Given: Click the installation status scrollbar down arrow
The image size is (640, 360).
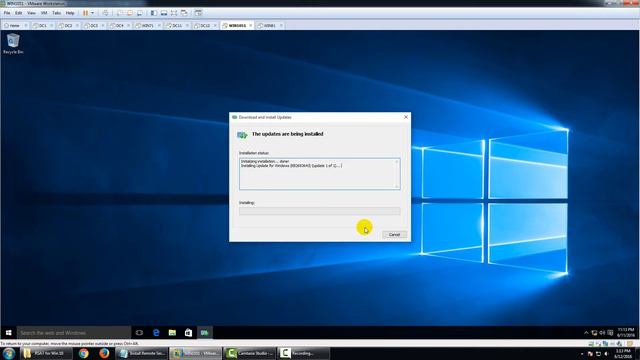Looking at the screenshot, I should pos(397,187).
